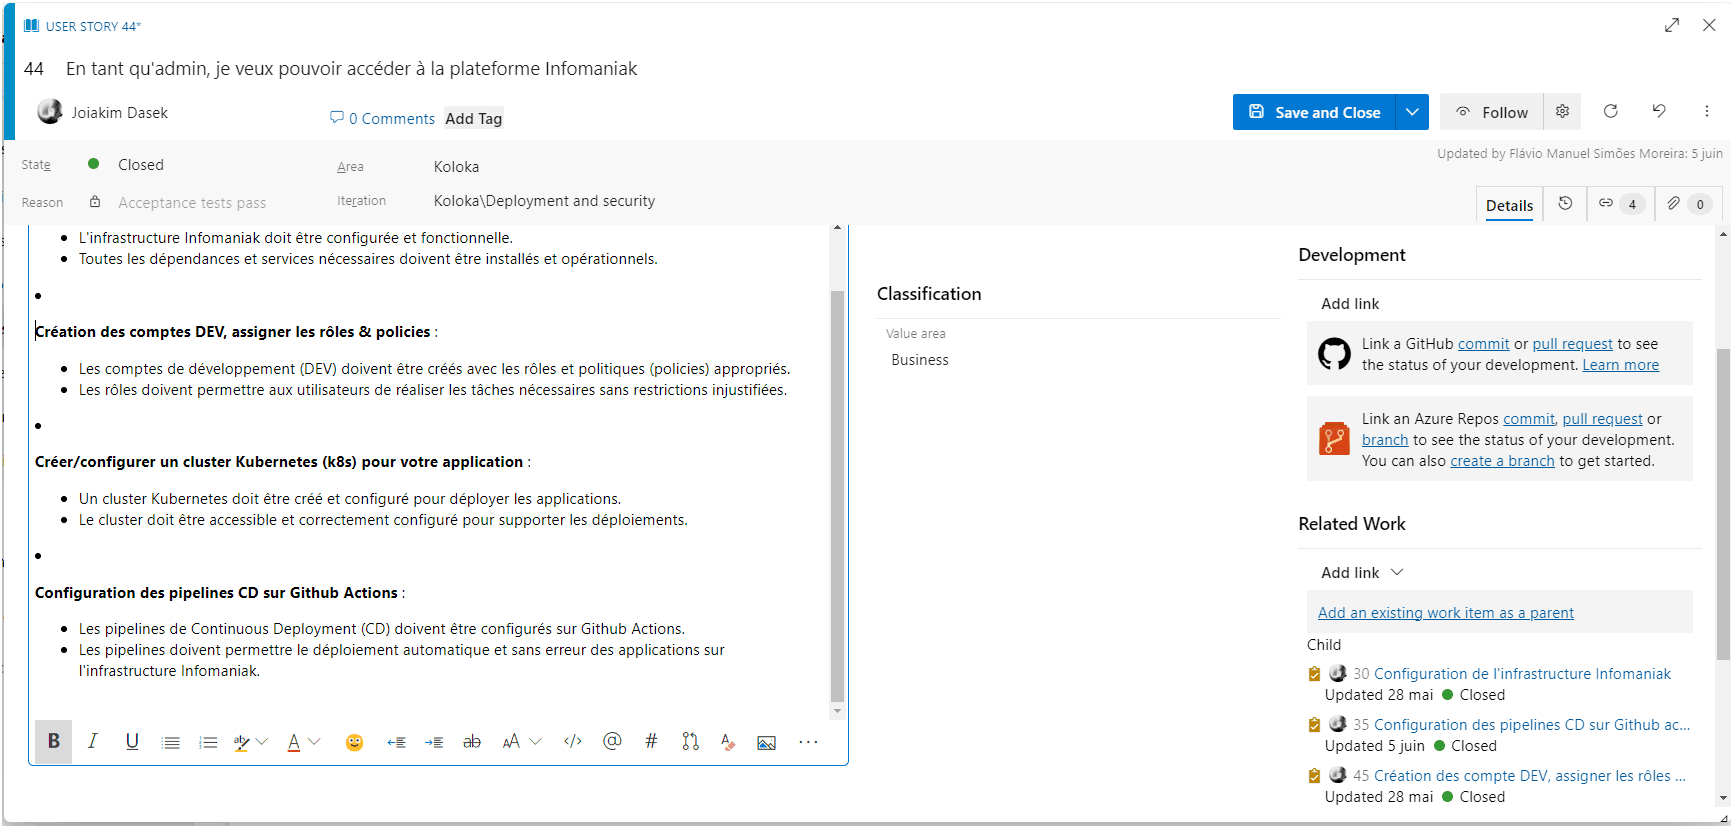Open the Links tab showing 4

click(1621, 204)
